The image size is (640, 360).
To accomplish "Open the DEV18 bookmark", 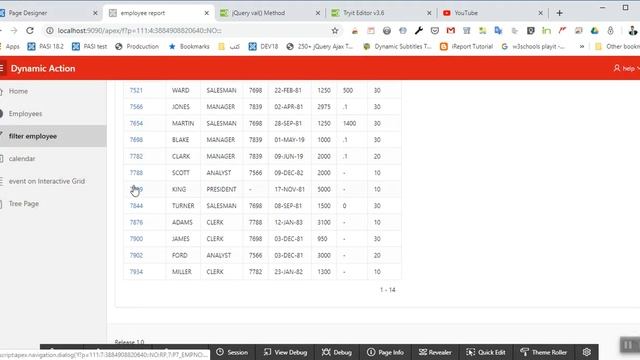I will coord(263,47).
